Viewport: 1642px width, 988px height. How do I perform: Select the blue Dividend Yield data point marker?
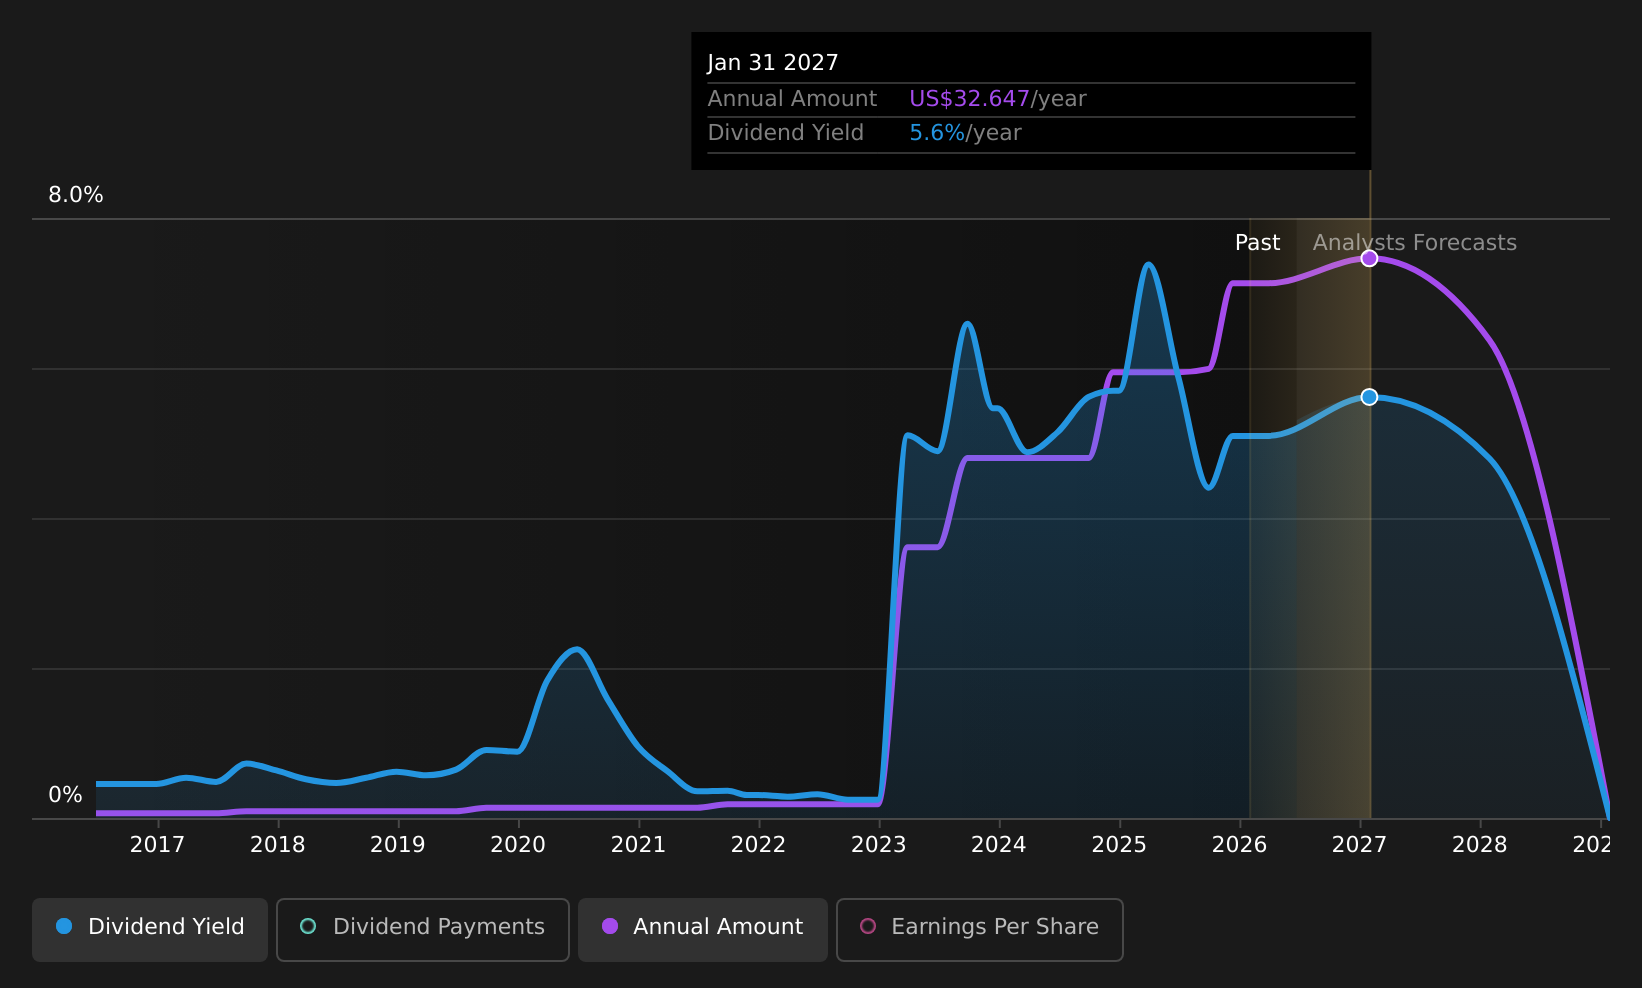click(1369, 397)
